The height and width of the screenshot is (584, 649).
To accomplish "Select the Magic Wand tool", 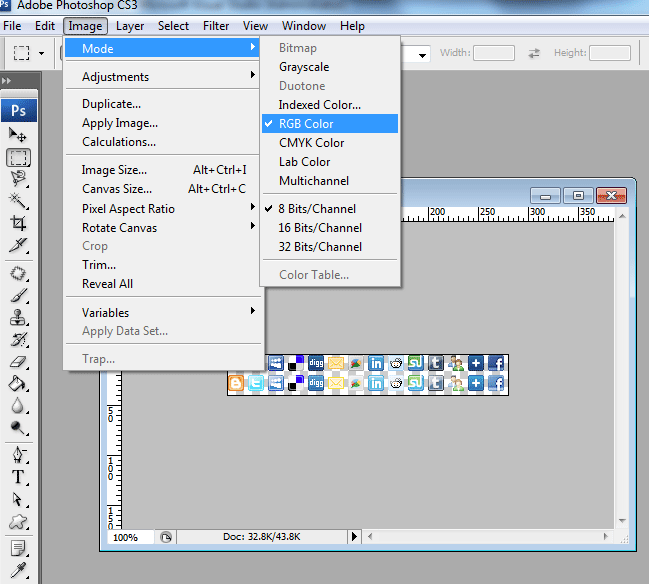I will click(18, 201).
